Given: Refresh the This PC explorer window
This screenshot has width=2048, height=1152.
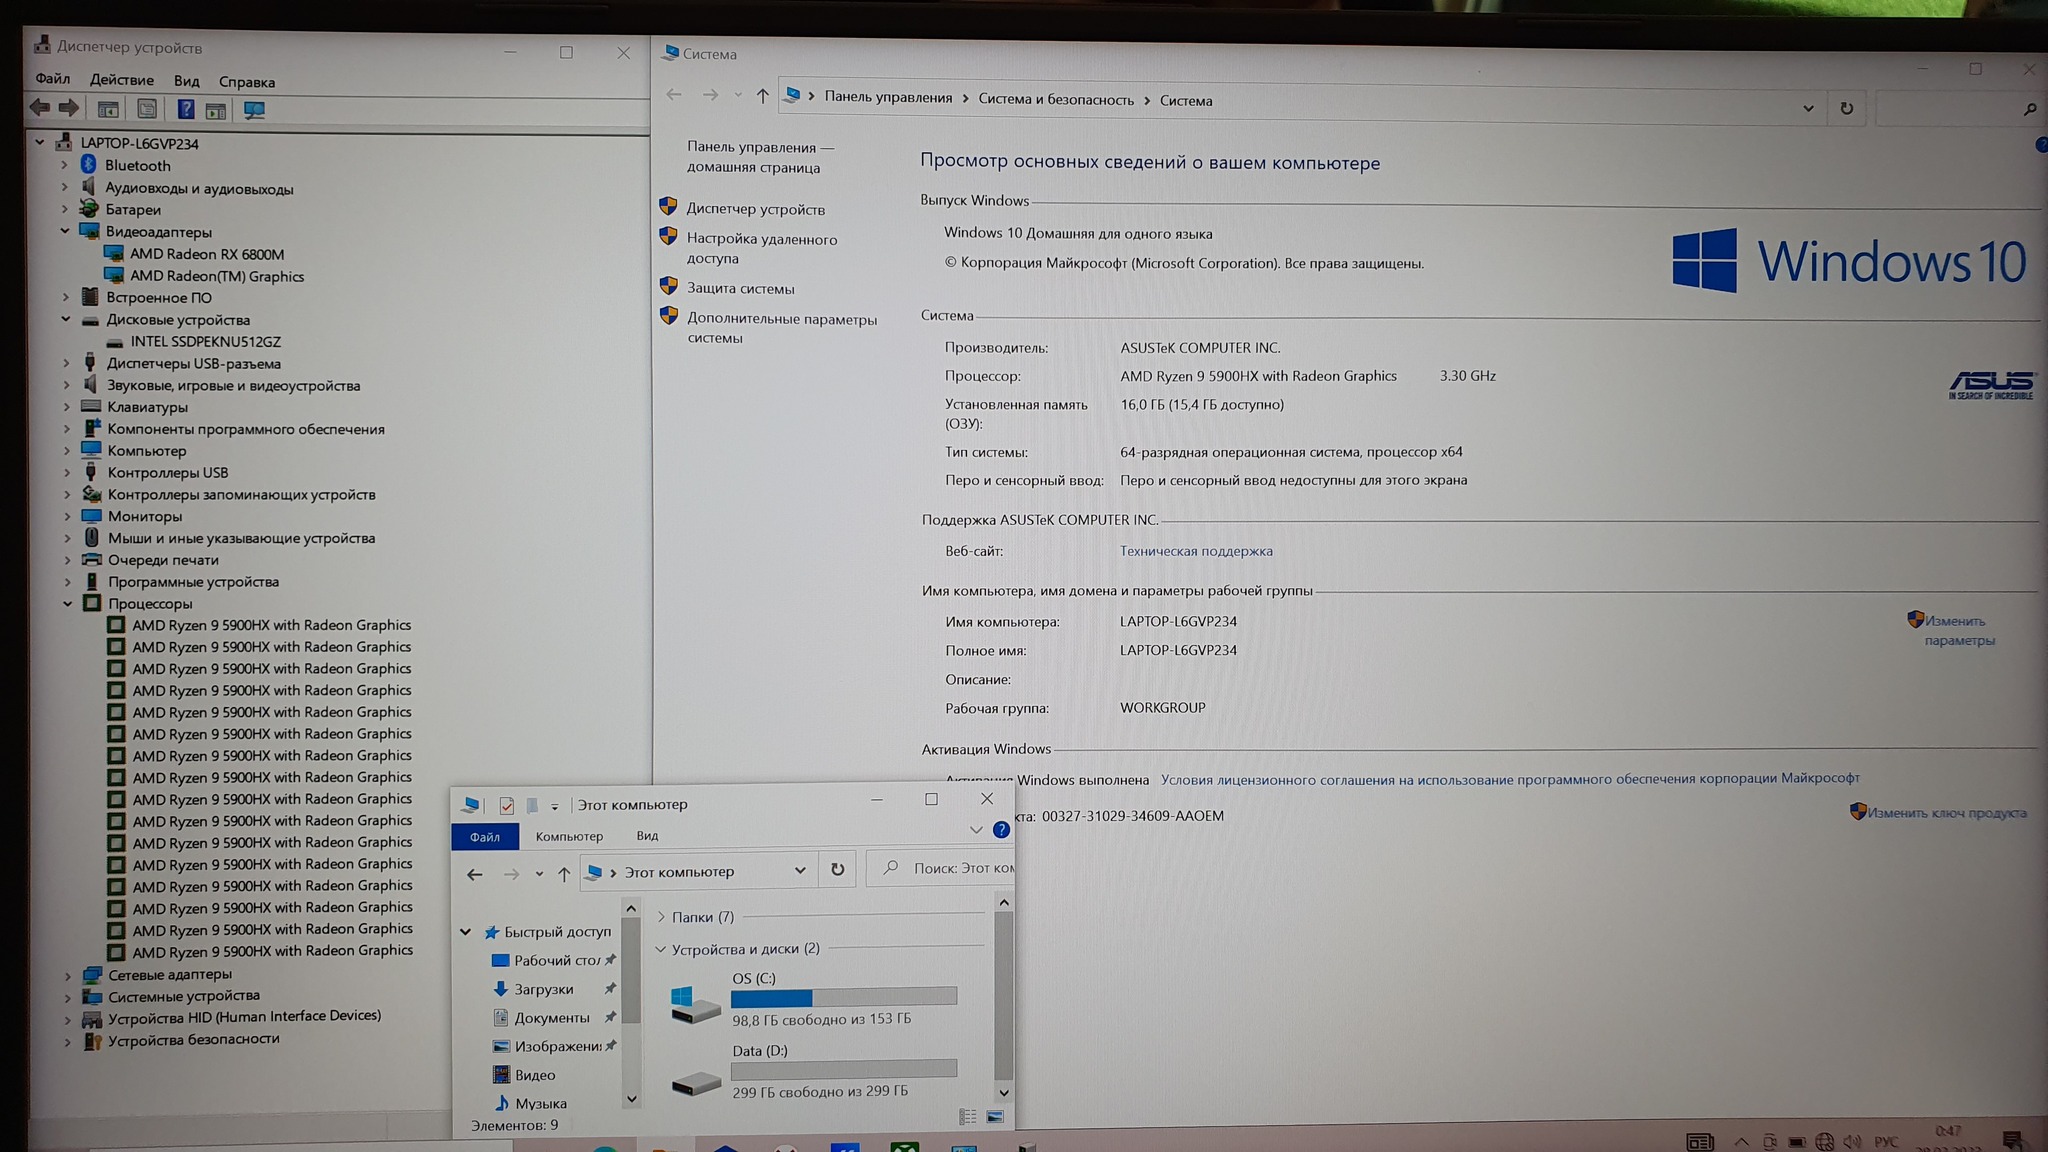Looking at the screenshot, I should tap(837, 870).
